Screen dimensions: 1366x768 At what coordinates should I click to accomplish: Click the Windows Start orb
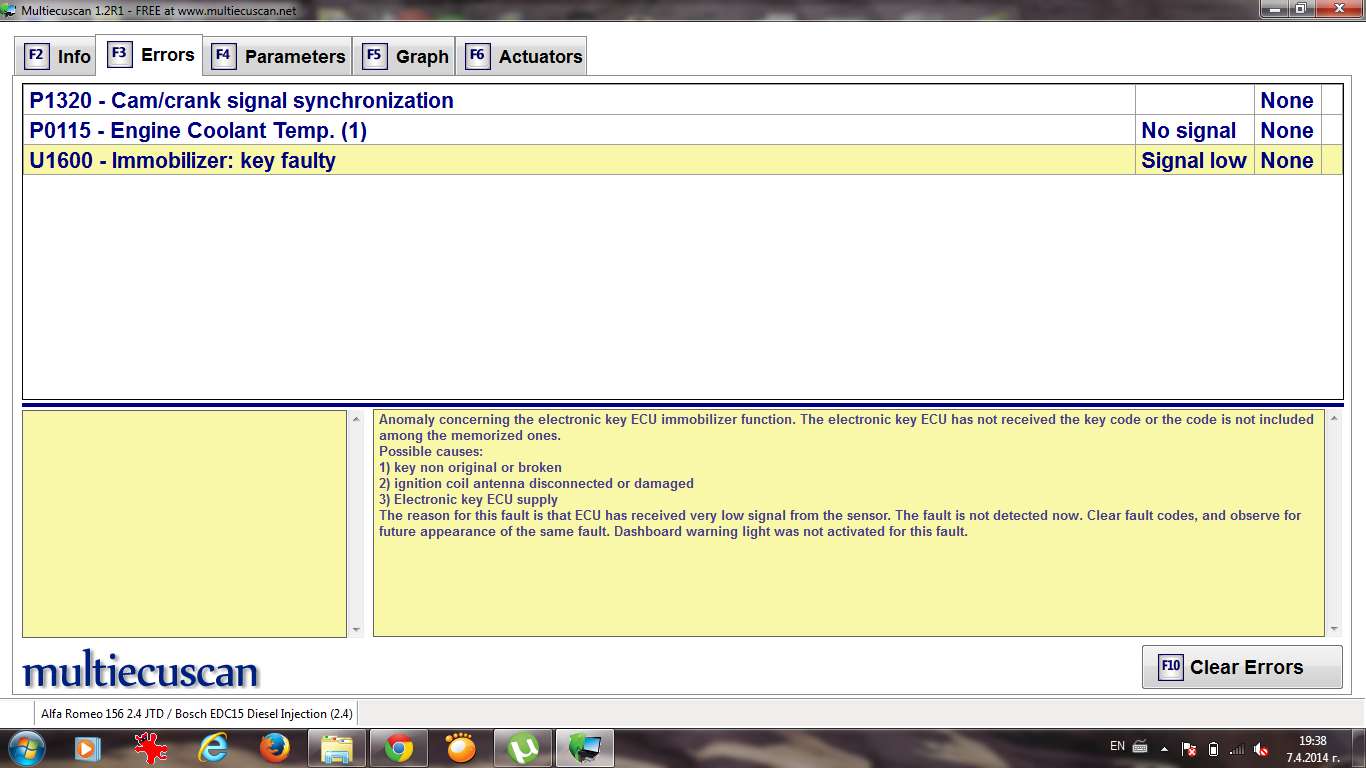click(x=25, y=747)
